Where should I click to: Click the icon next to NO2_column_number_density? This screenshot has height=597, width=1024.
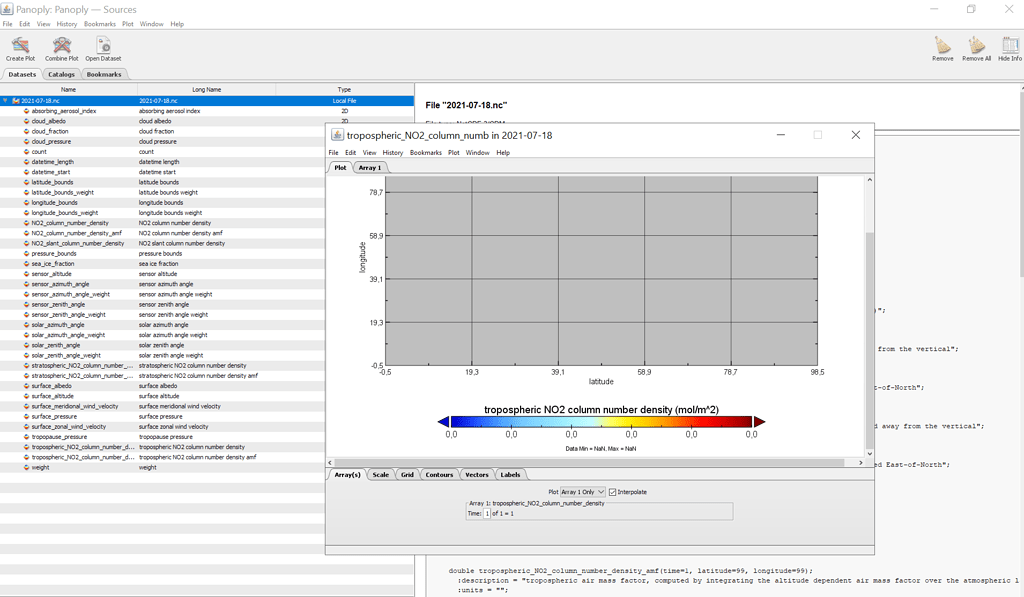click(27, 222)
